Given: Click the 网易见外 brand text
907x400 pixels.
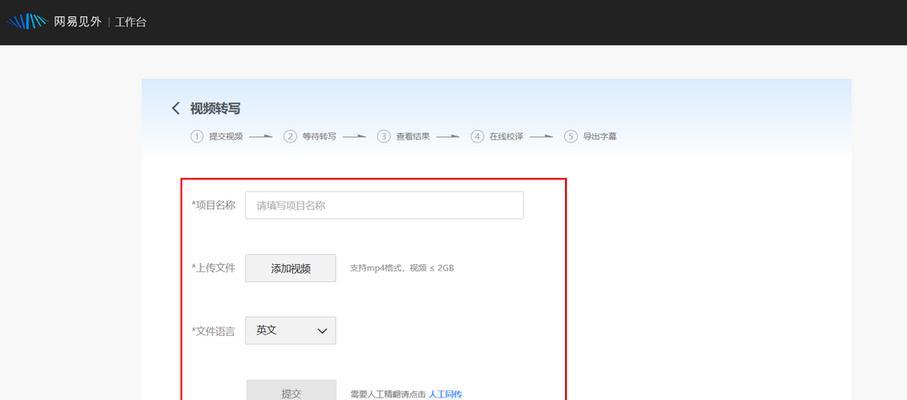Looking at the screenshot, I should coord(77,22).
